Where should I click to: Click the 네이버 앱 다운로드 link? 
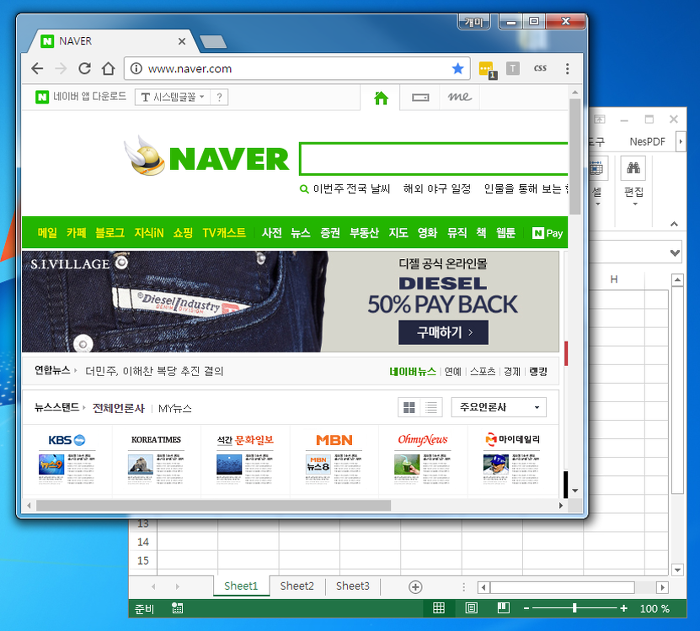pos(81,96)
